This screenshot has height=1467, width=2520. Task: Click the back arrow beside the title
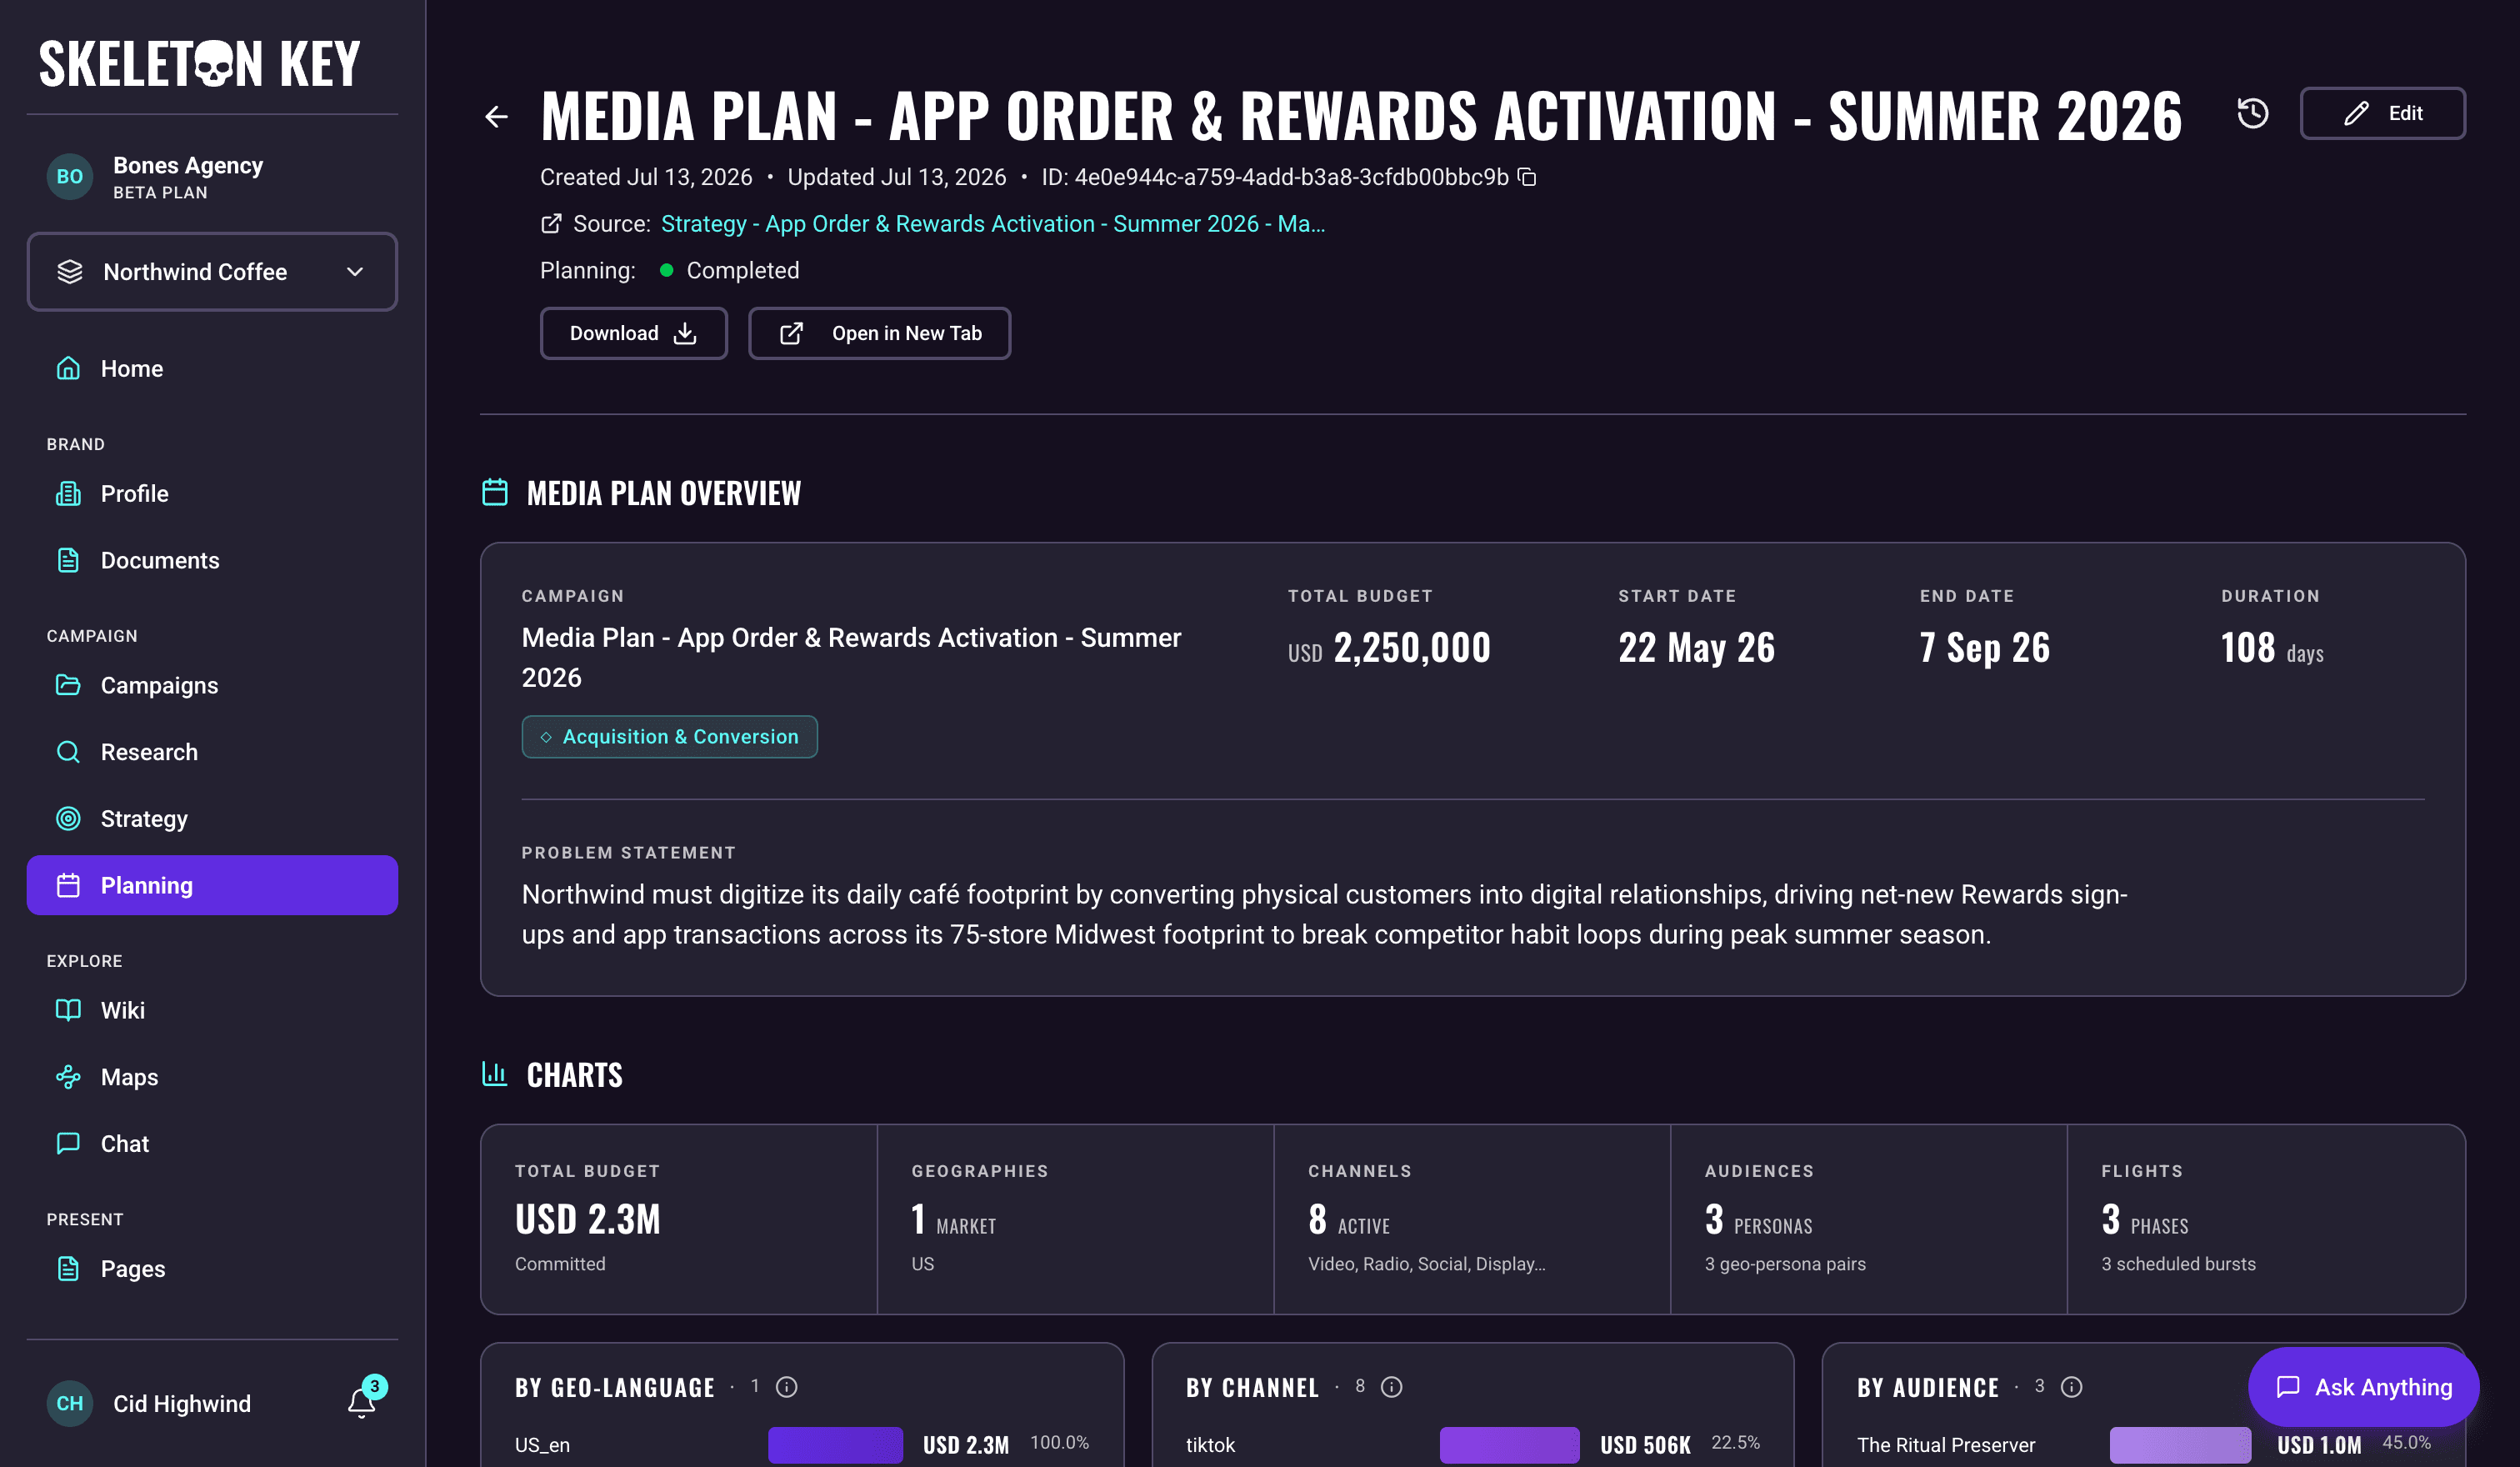[x=496, y=117]
